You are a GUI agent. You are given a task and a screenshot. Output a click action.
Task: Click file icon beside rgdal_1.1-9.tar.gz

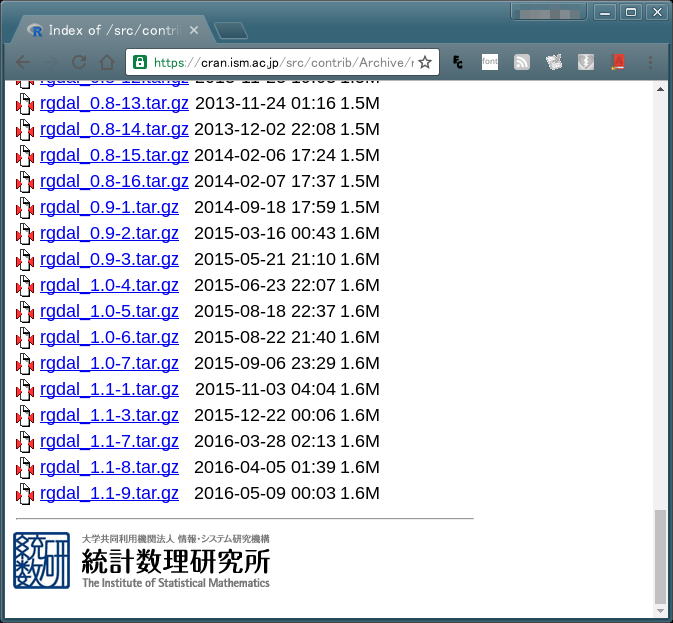[25, 494]
